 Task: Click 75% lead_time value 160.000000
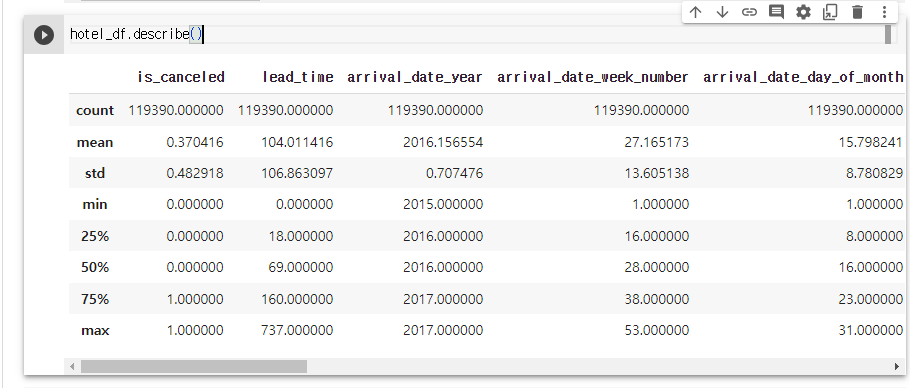pos(297,299)
